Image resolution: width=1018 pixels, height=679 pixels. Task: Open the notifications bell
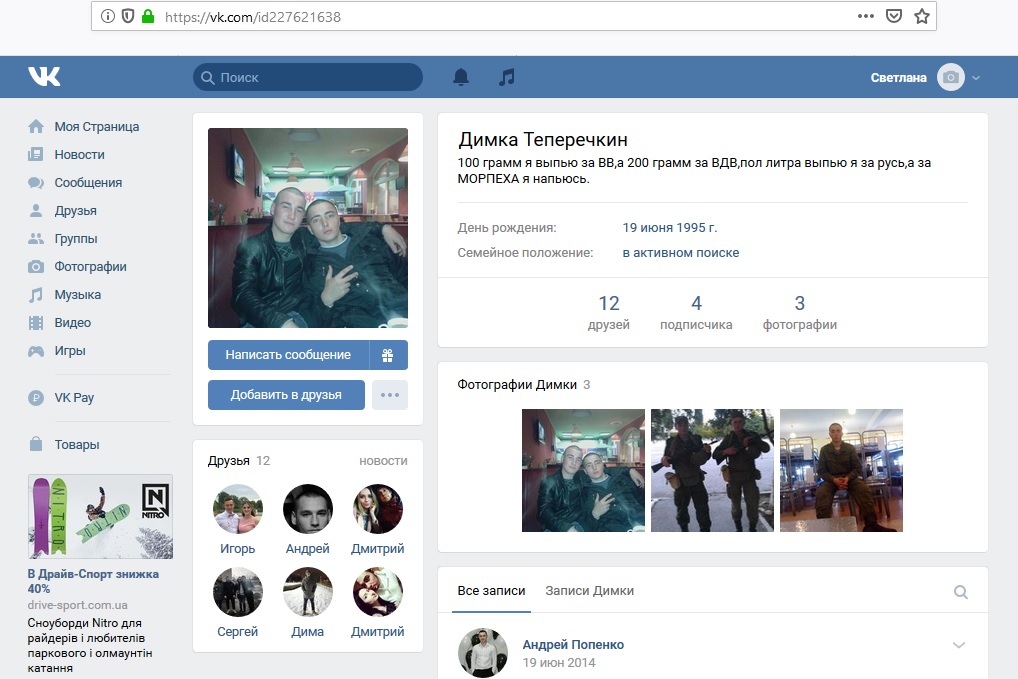pyautogui.click(x=461, y=77)
